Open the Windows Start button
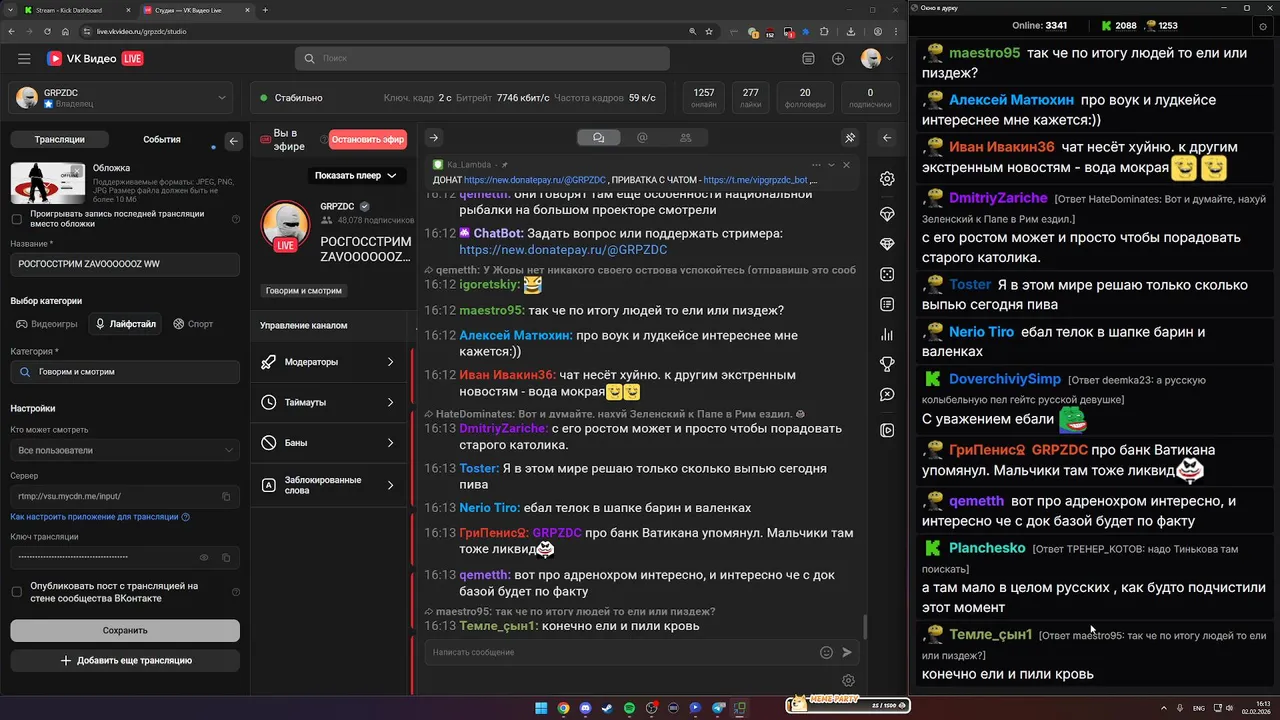Viewport: 1280px width, 720px height. click(541, 708)
